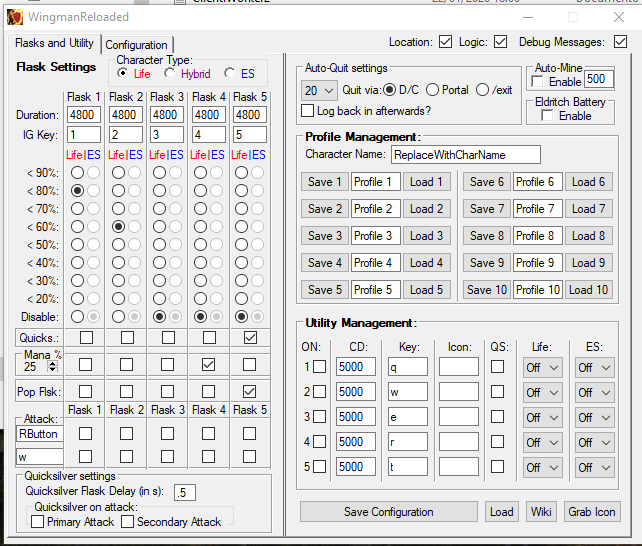The height and width of the screenshot is (546, 642).
Task: Click the Load button beside Save Configuration
Action: tap(502, 512)
